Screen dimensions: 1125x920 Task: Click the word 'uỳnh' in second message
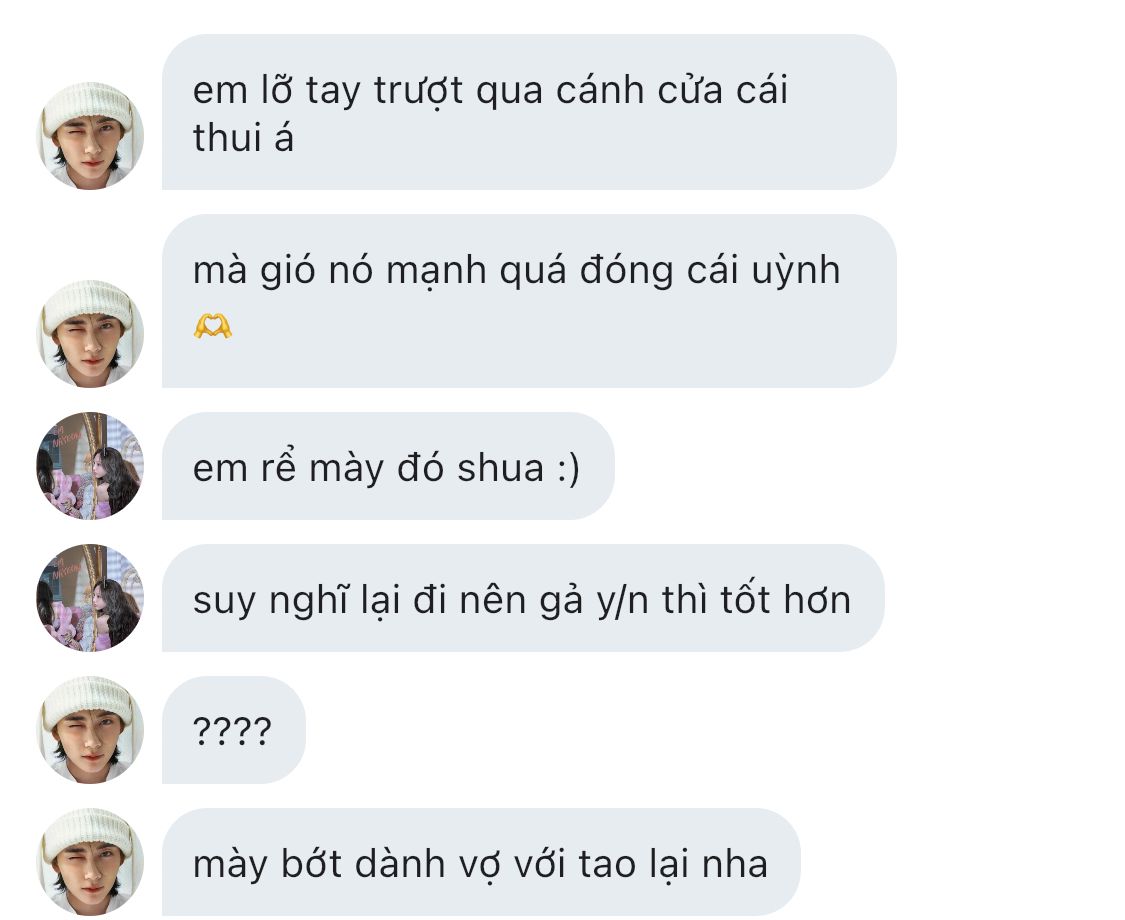pos(796,273)
